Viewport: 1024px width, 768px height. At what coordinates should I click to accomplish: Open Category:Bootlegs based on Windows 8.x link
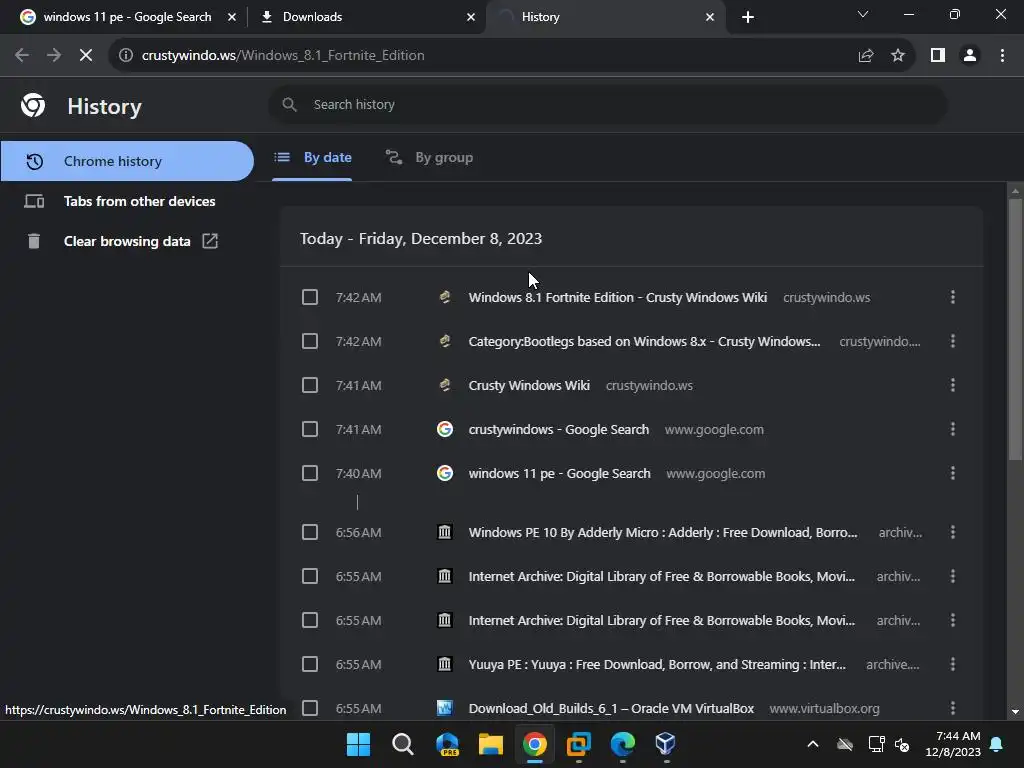click(x=645, y=341)
